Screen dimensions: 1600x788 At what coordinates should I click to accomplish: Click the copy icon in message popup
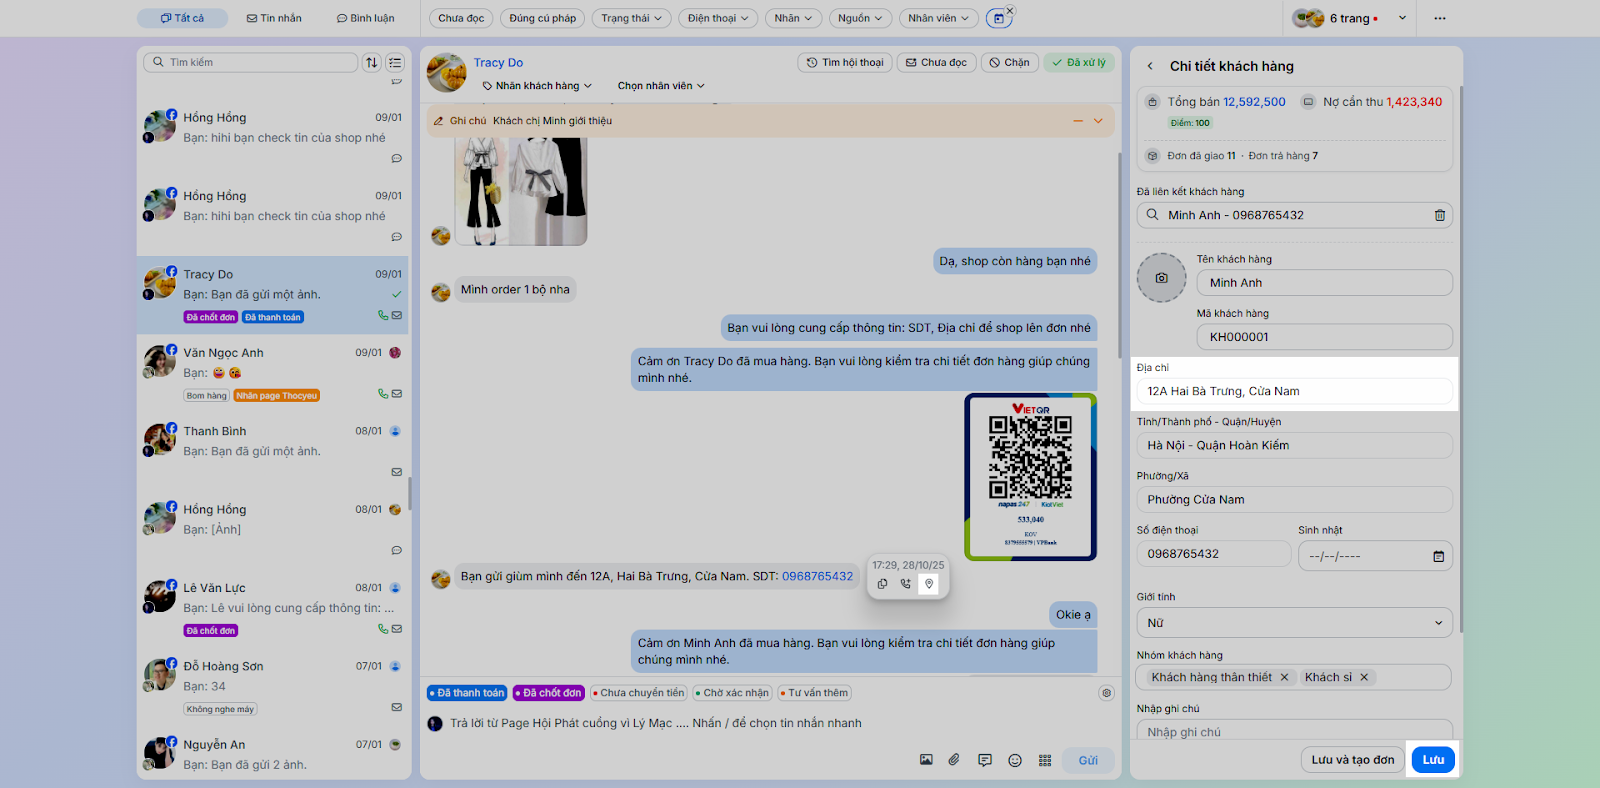pyautogui.click(x=882, y=584)
